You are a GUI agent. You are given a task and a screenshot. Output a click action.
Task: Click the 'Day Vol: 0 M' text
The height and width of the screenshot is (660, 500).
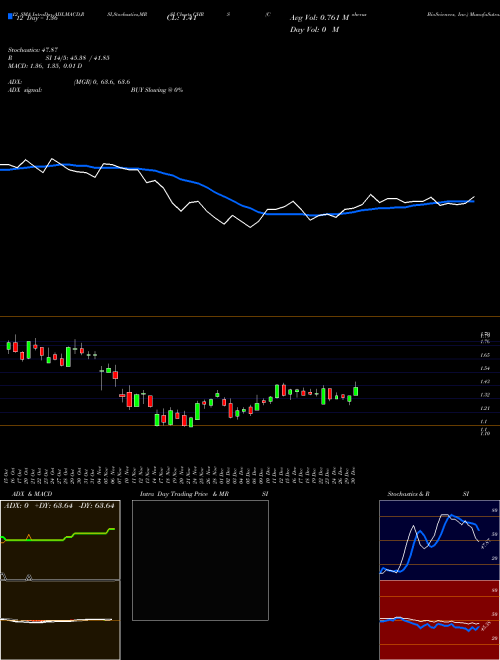coord(314,30)
